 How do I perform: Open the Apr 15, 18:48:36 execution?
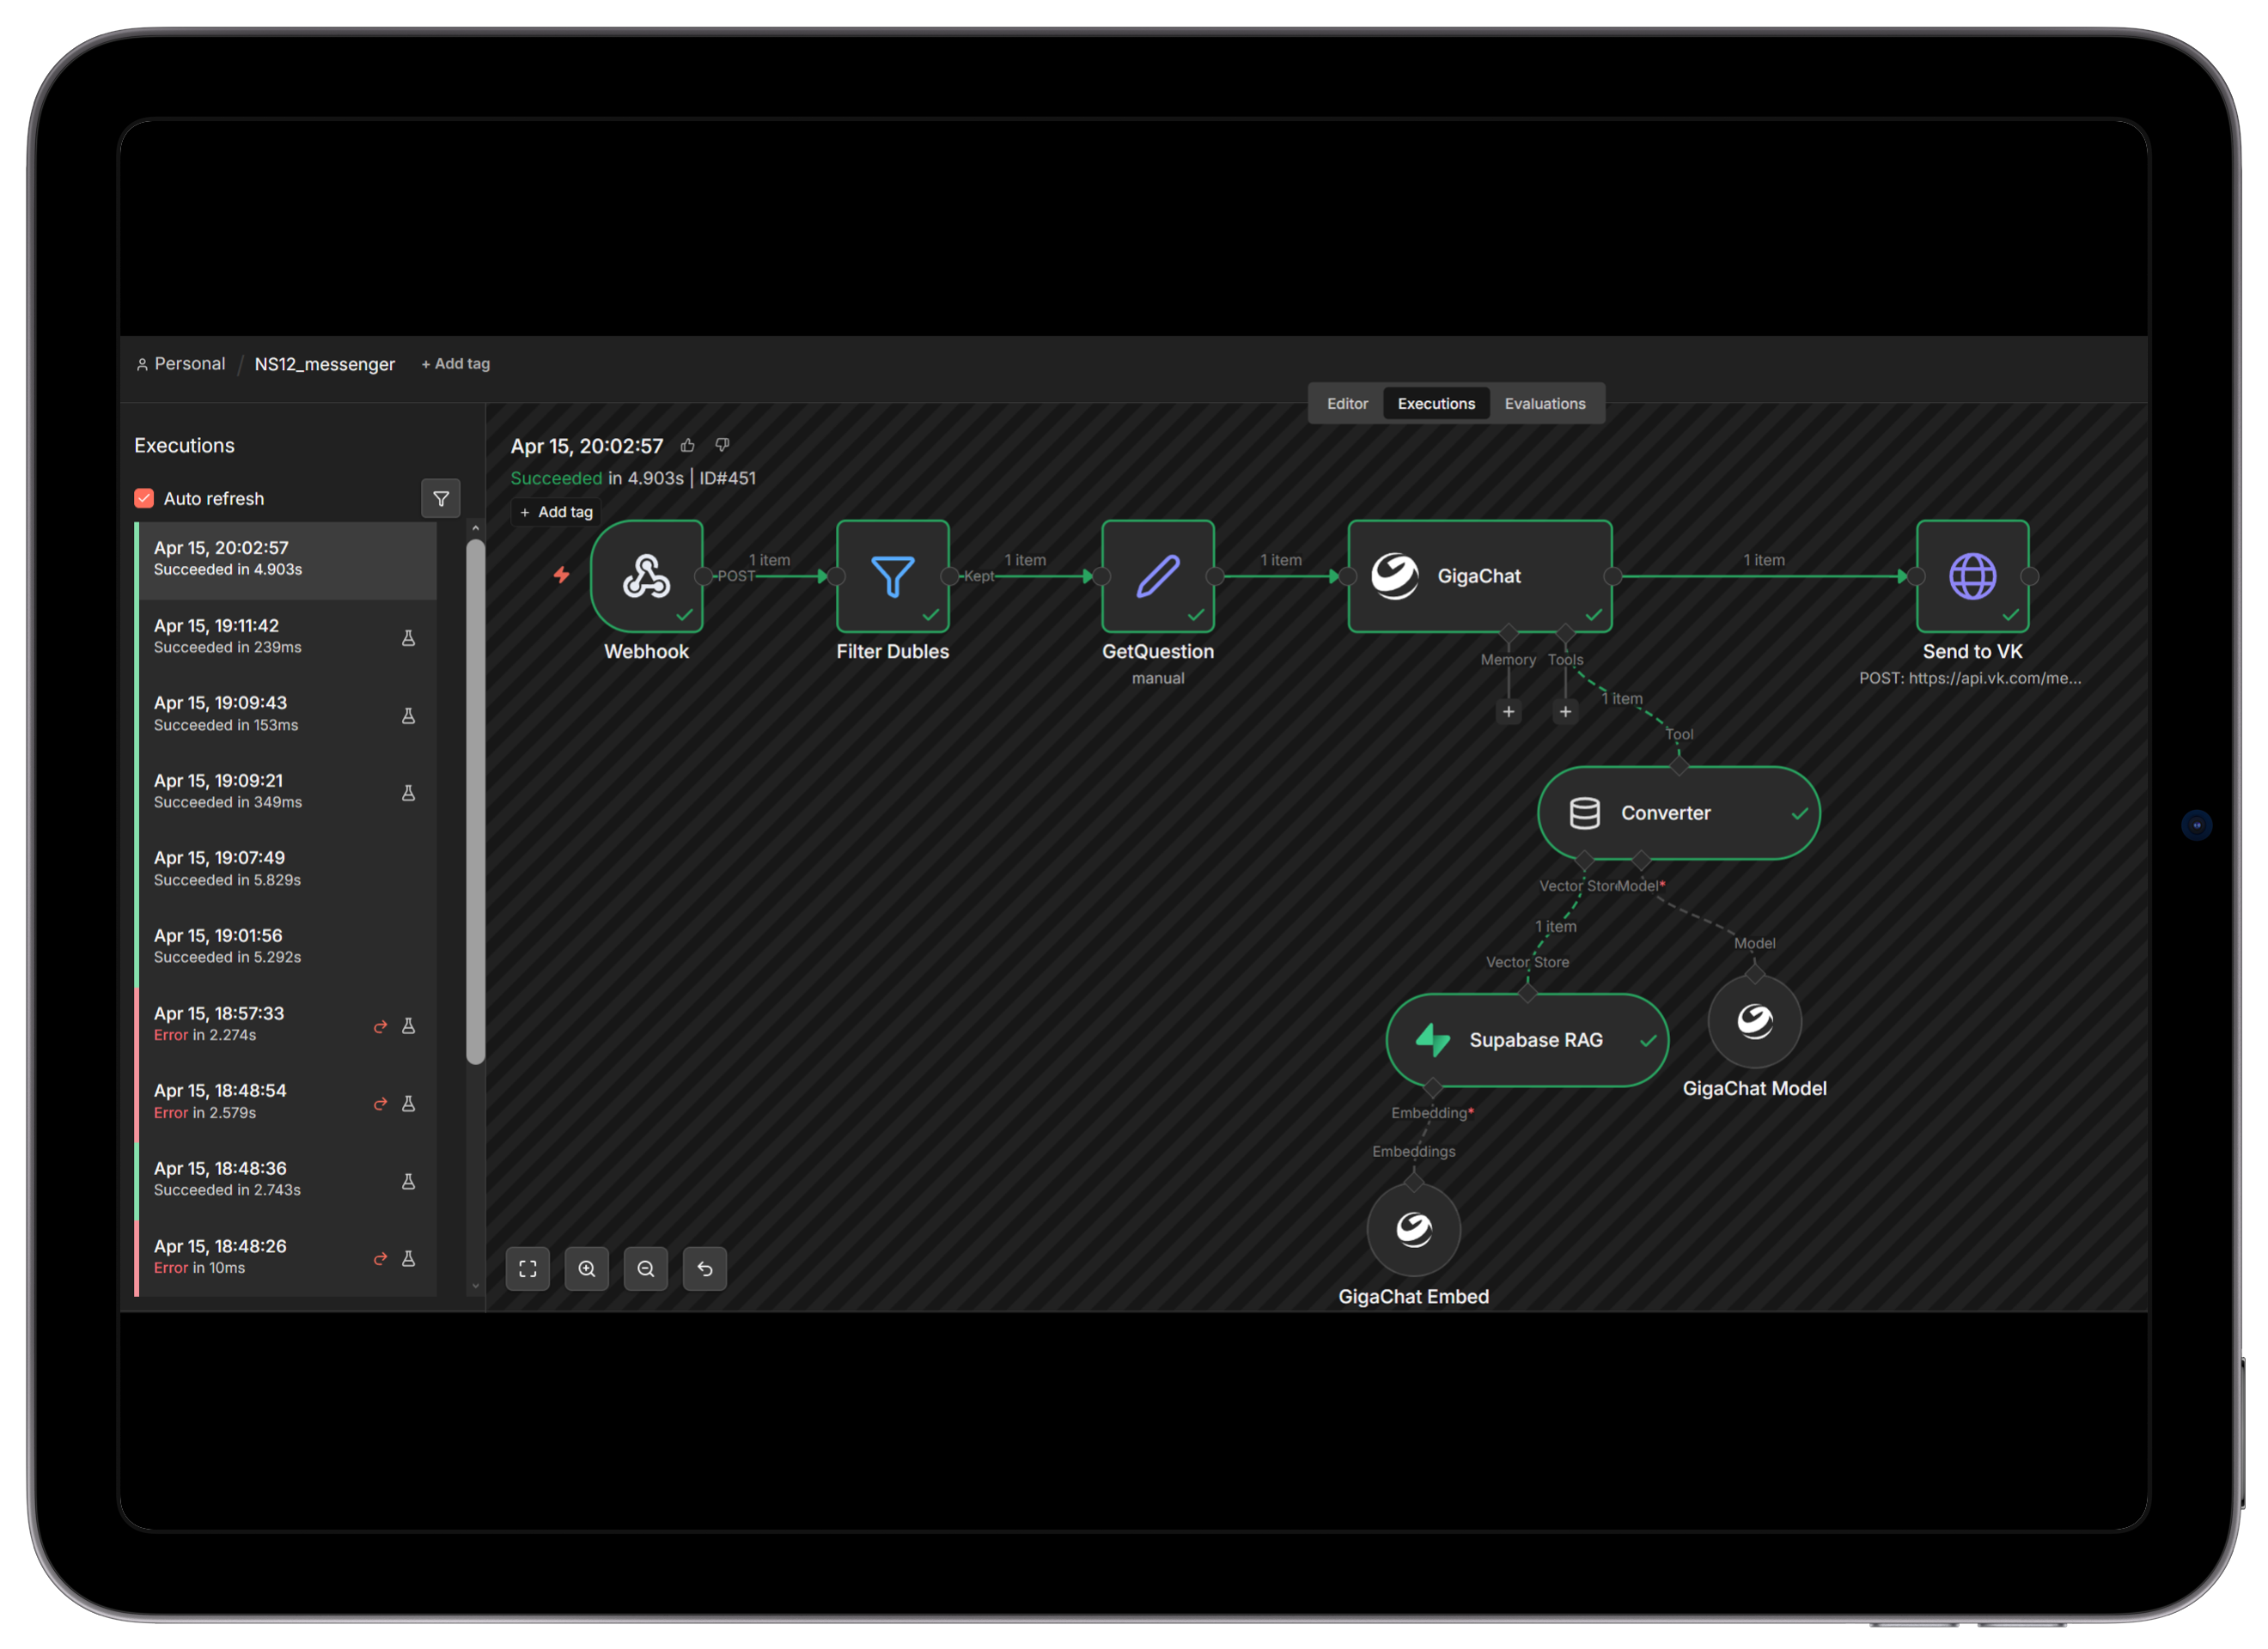coord(286,1180)
